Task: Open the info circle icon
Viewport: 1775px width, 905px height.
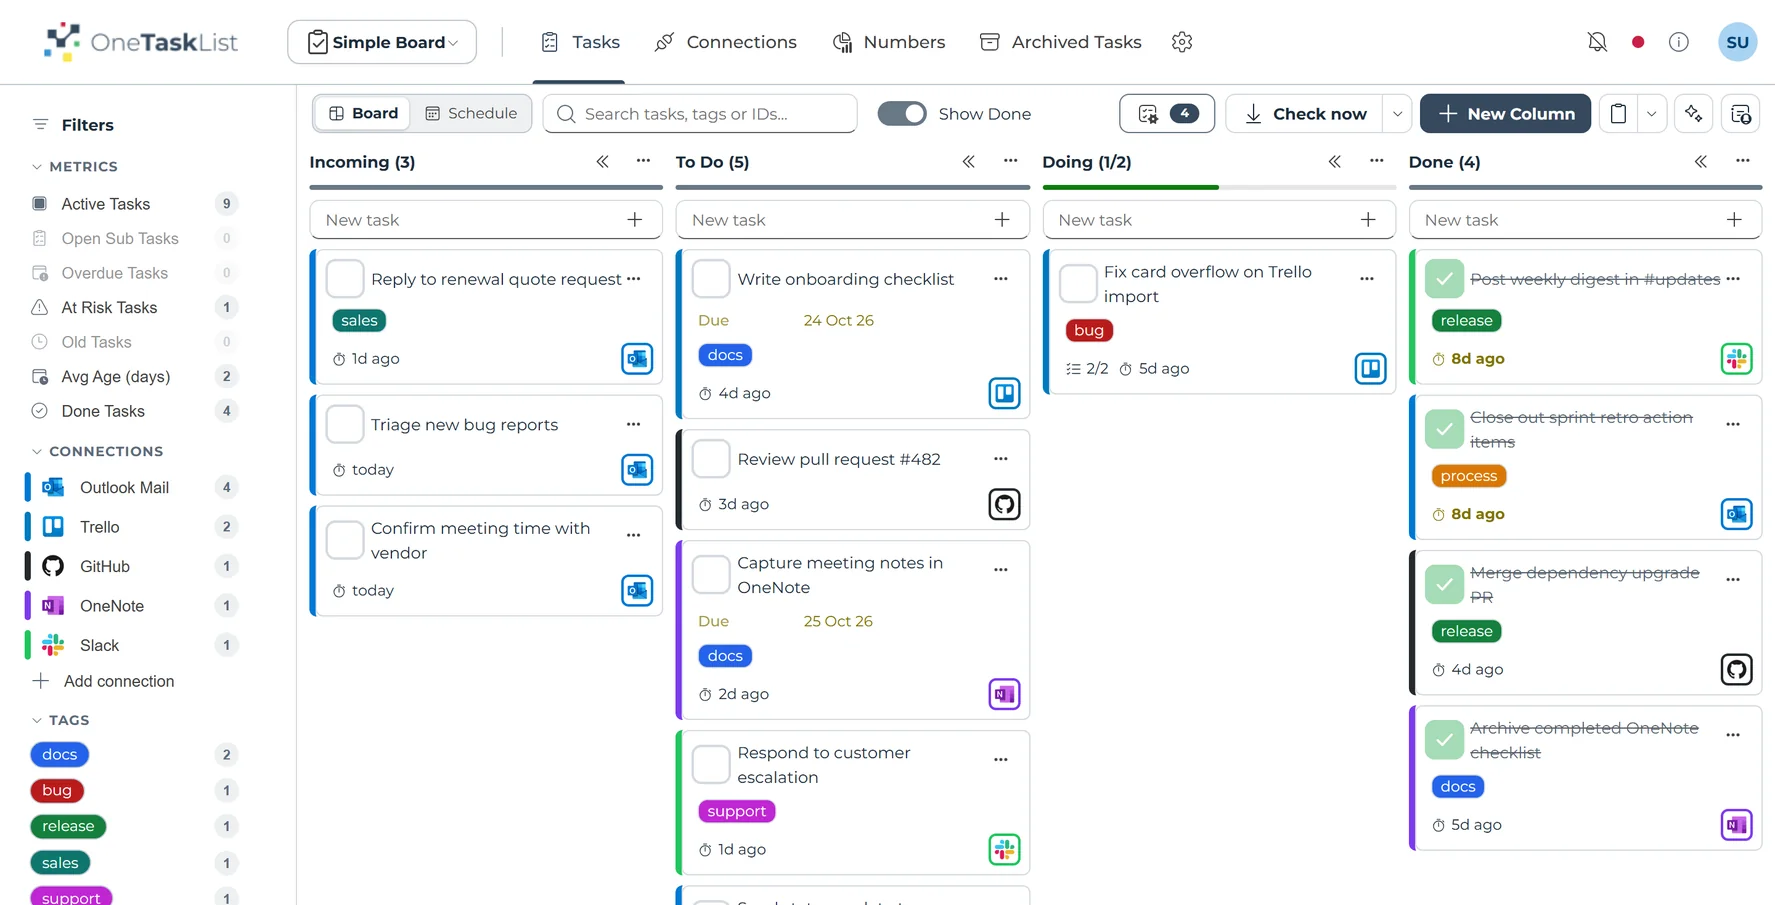Action: pyautogui.click(x=1679, y=42)
